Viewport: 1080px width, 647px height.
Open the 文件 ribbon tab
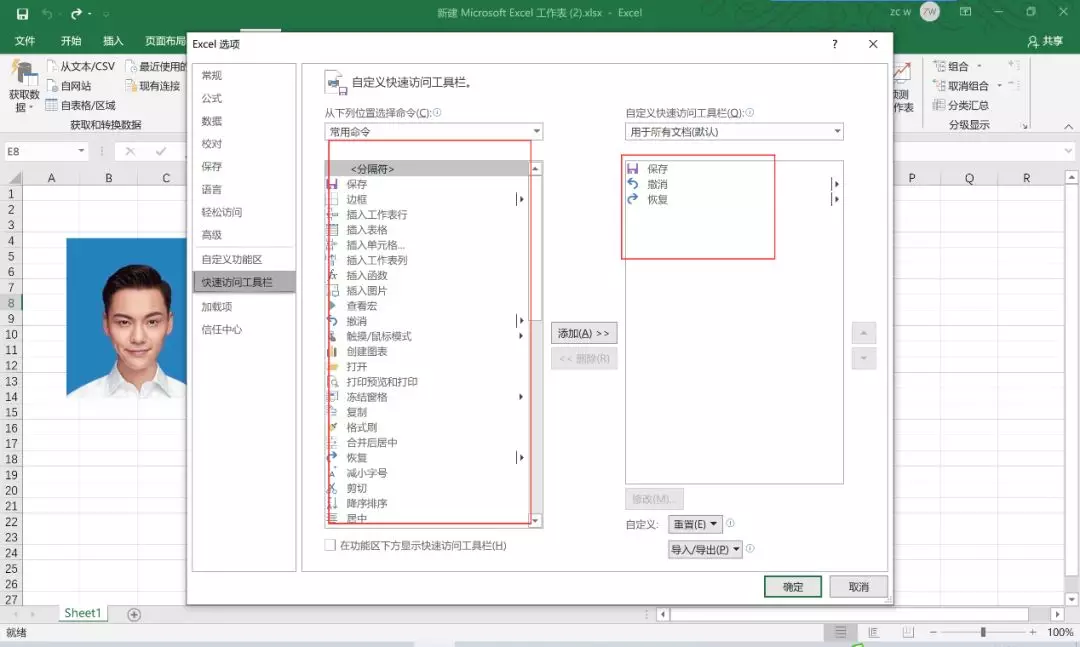click(x=25, y=41)
